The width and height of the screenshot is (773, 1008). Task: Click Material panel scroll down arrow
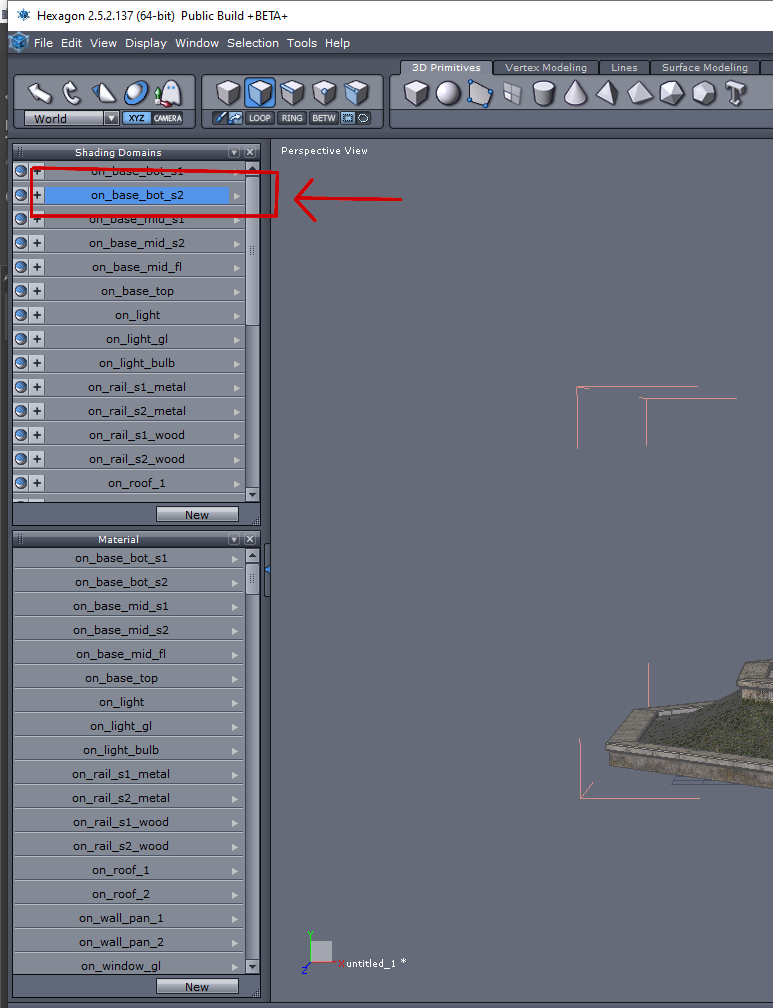[252, 966]
